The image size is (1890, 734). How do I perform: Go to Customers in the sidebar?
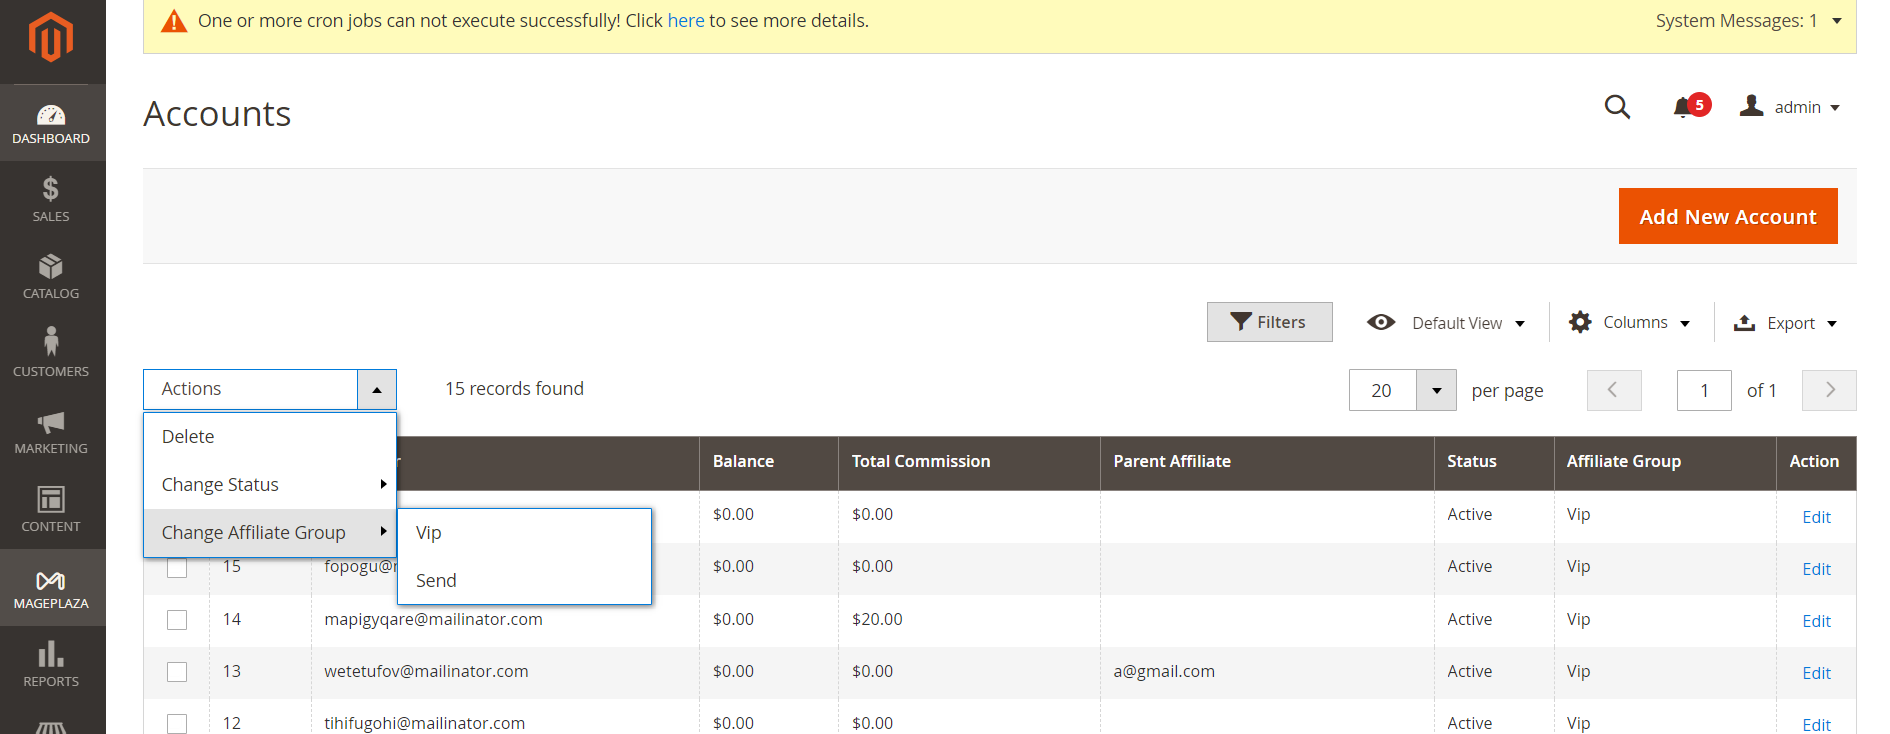51,354
